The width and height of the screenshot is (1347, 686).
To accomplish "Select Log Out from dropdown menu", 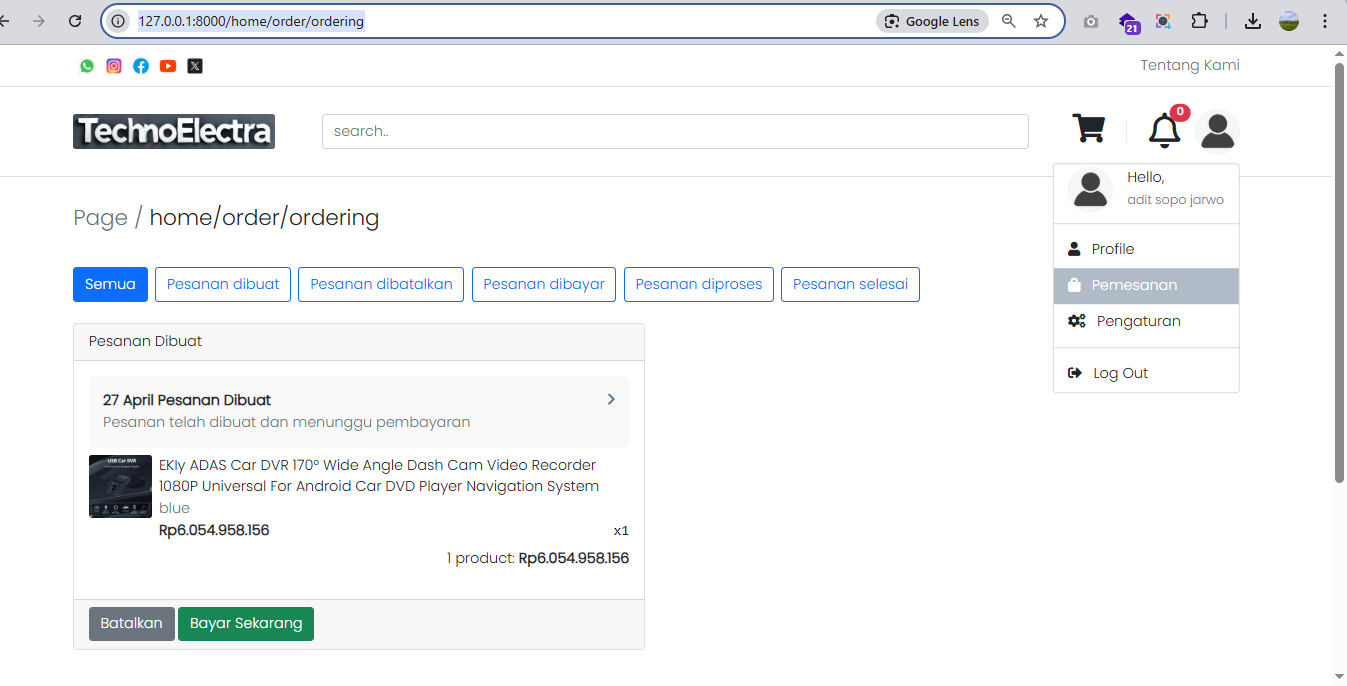I will click(1120, 373).
